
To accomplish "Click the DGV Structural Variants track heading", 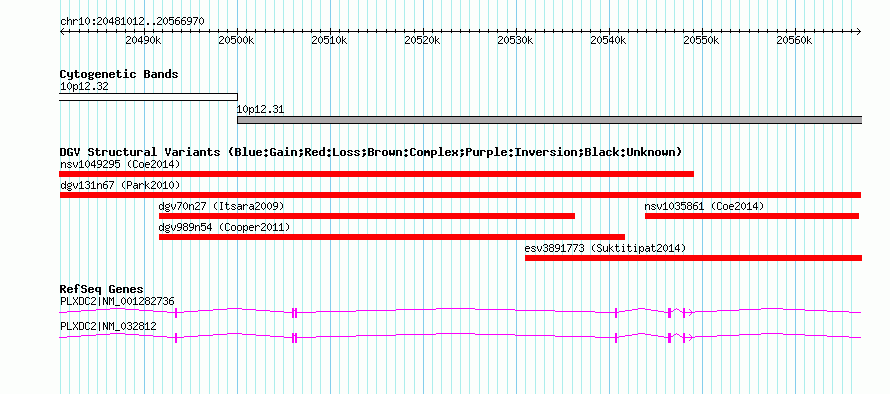I will [x=371, y=152].
